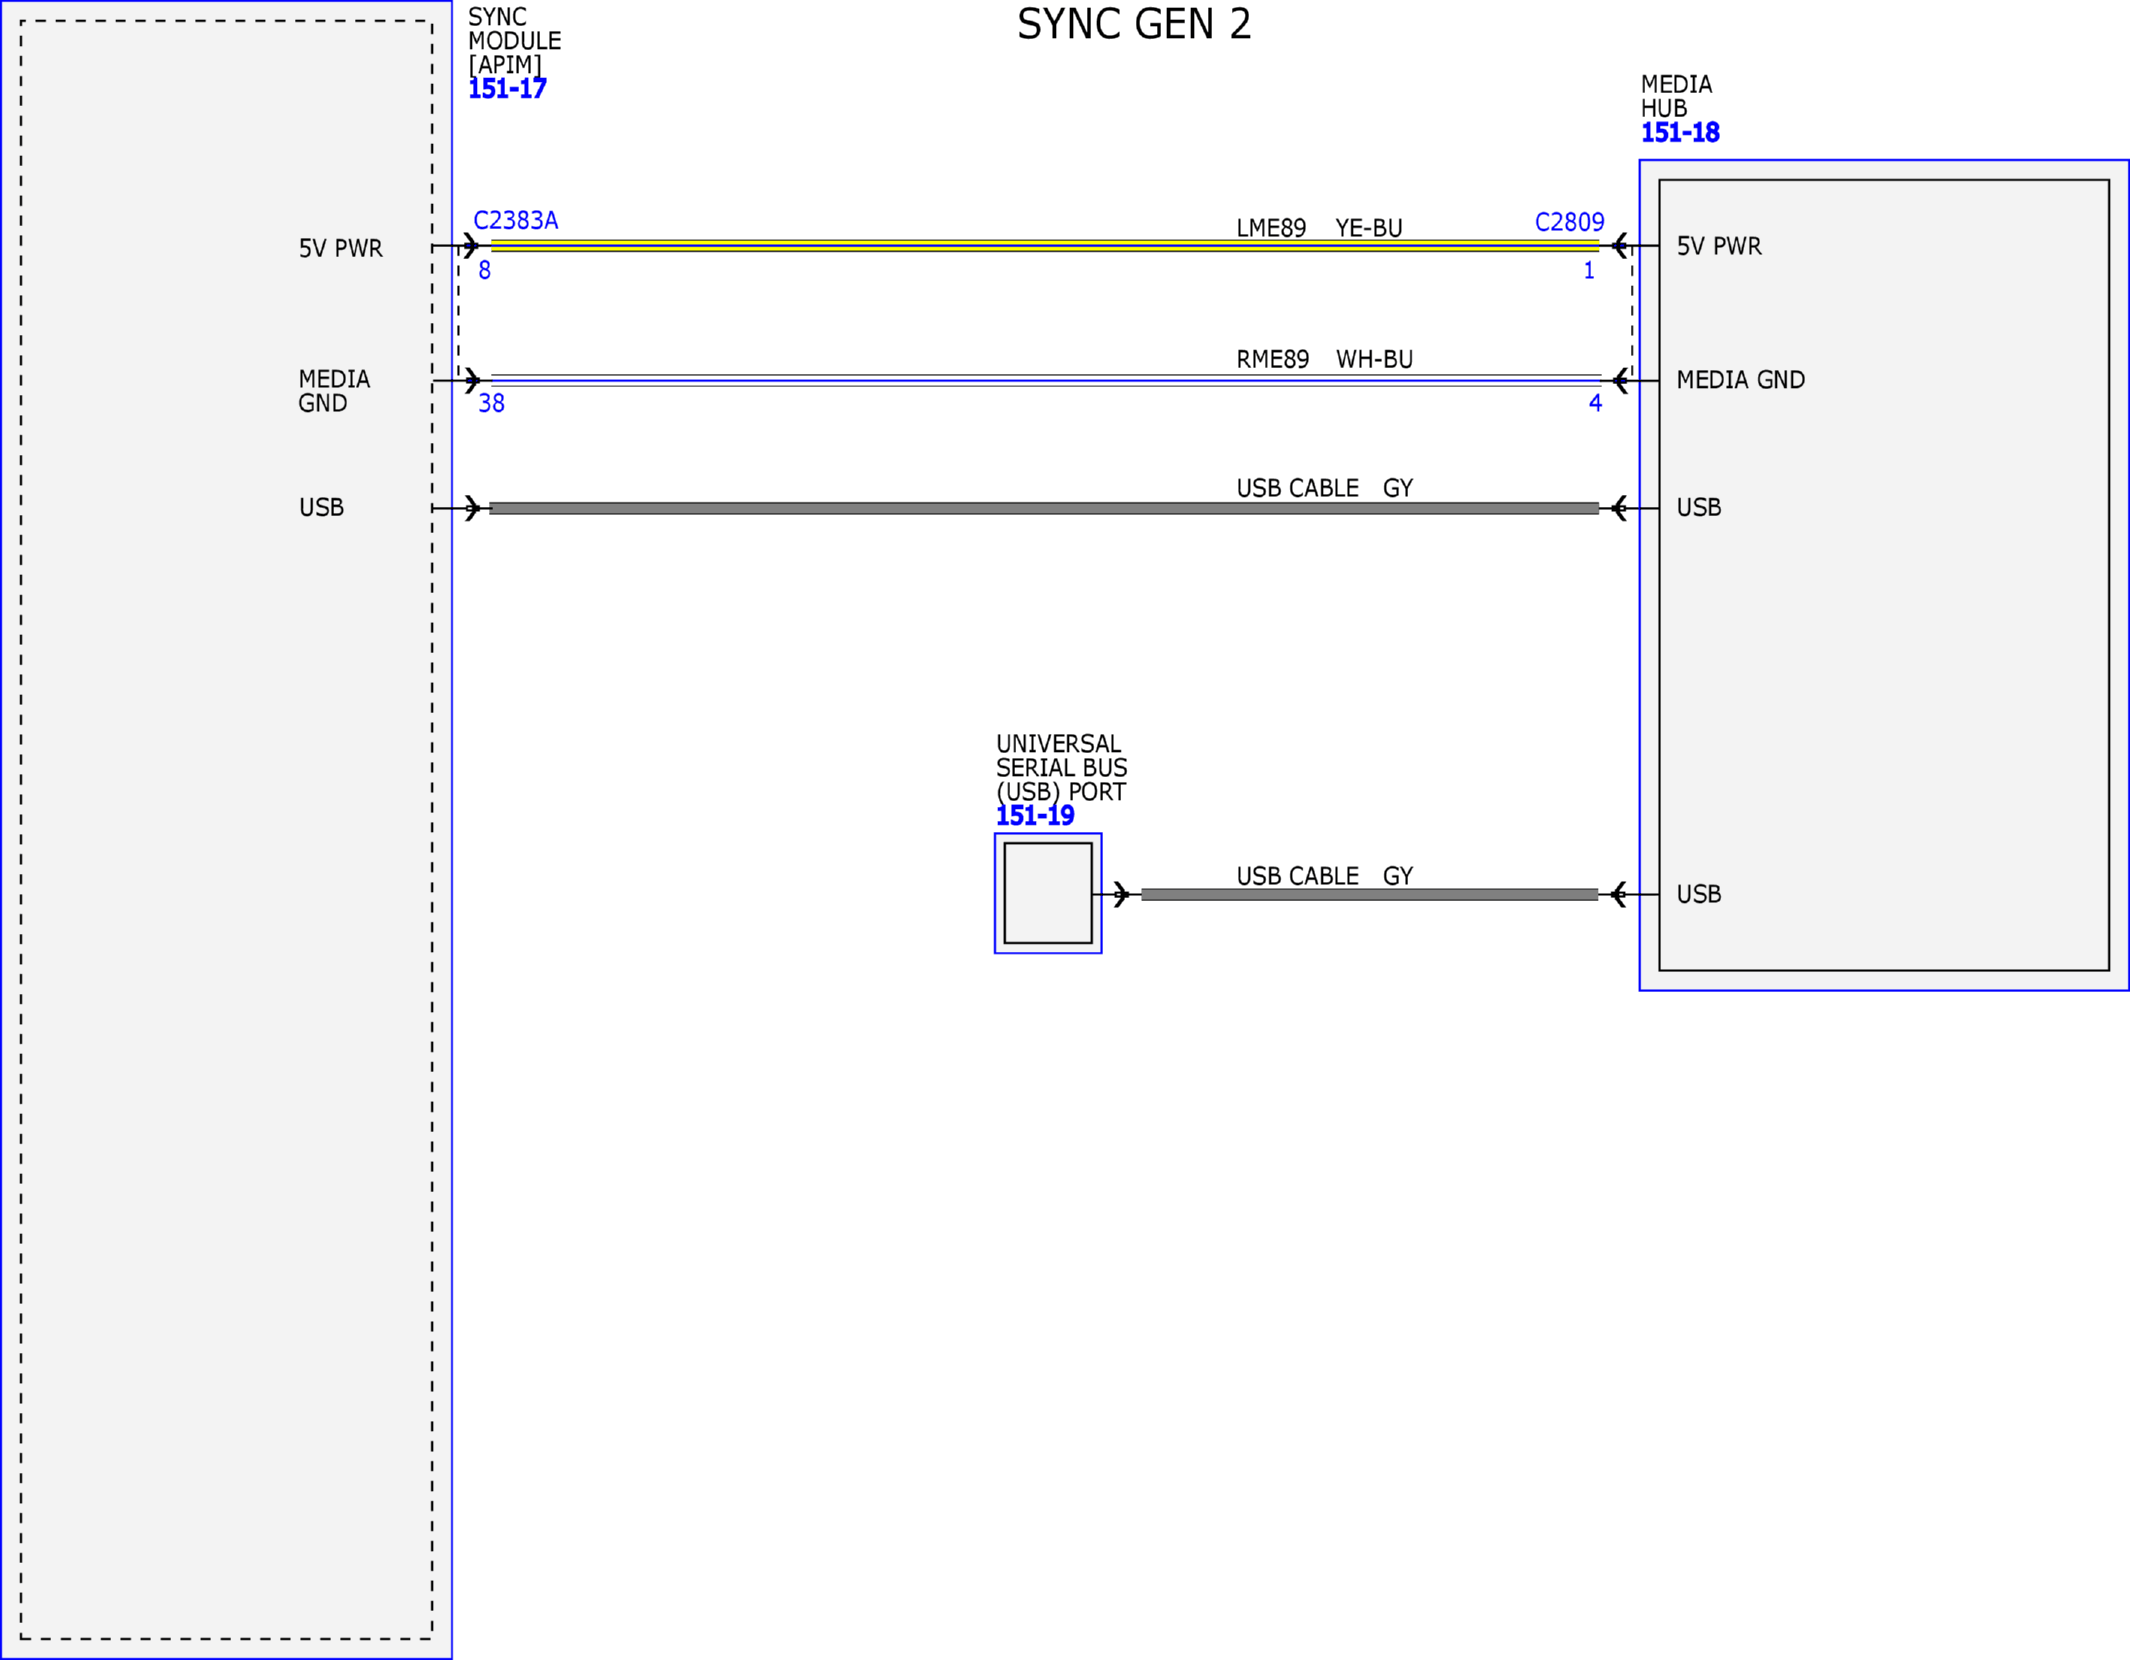Viewport: 2130px width, 1660px height.
Task: Select the gray USB cable from SYNC module
Action: (x=1044, y=508)
